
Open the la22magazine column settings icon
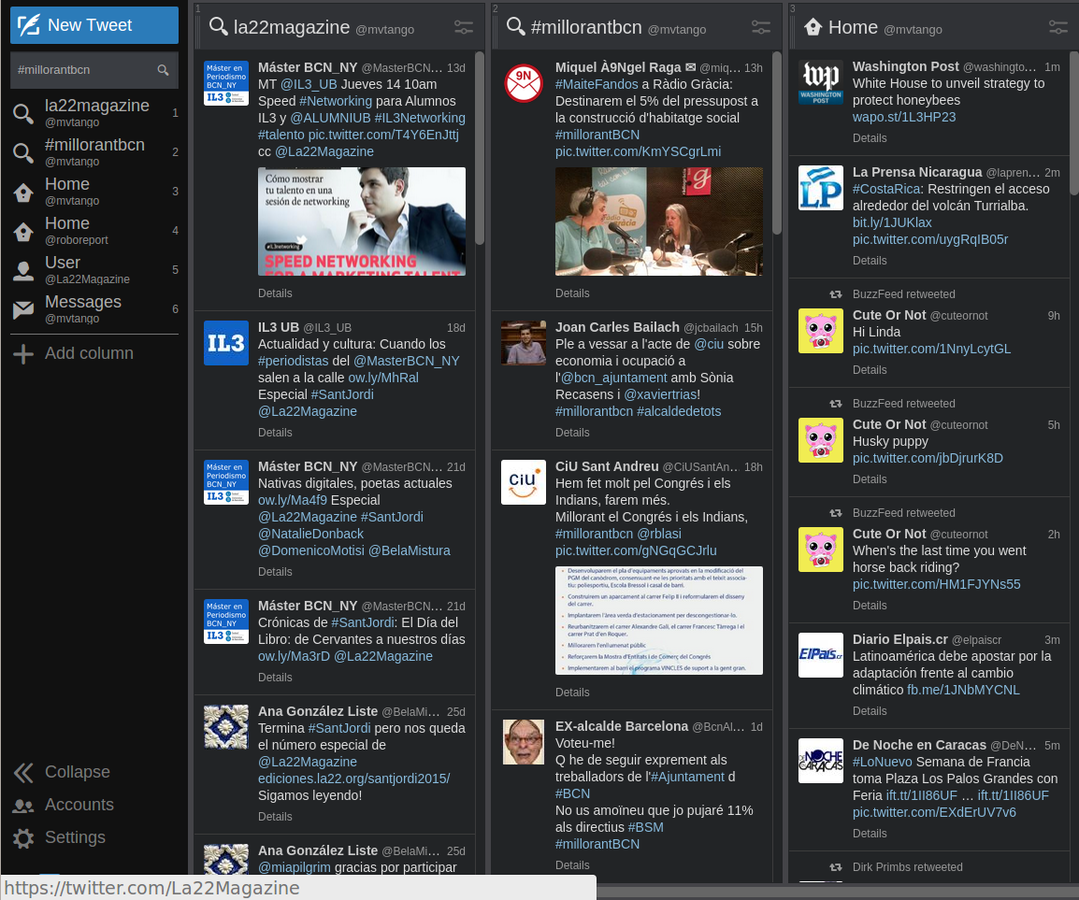(463, 28)
